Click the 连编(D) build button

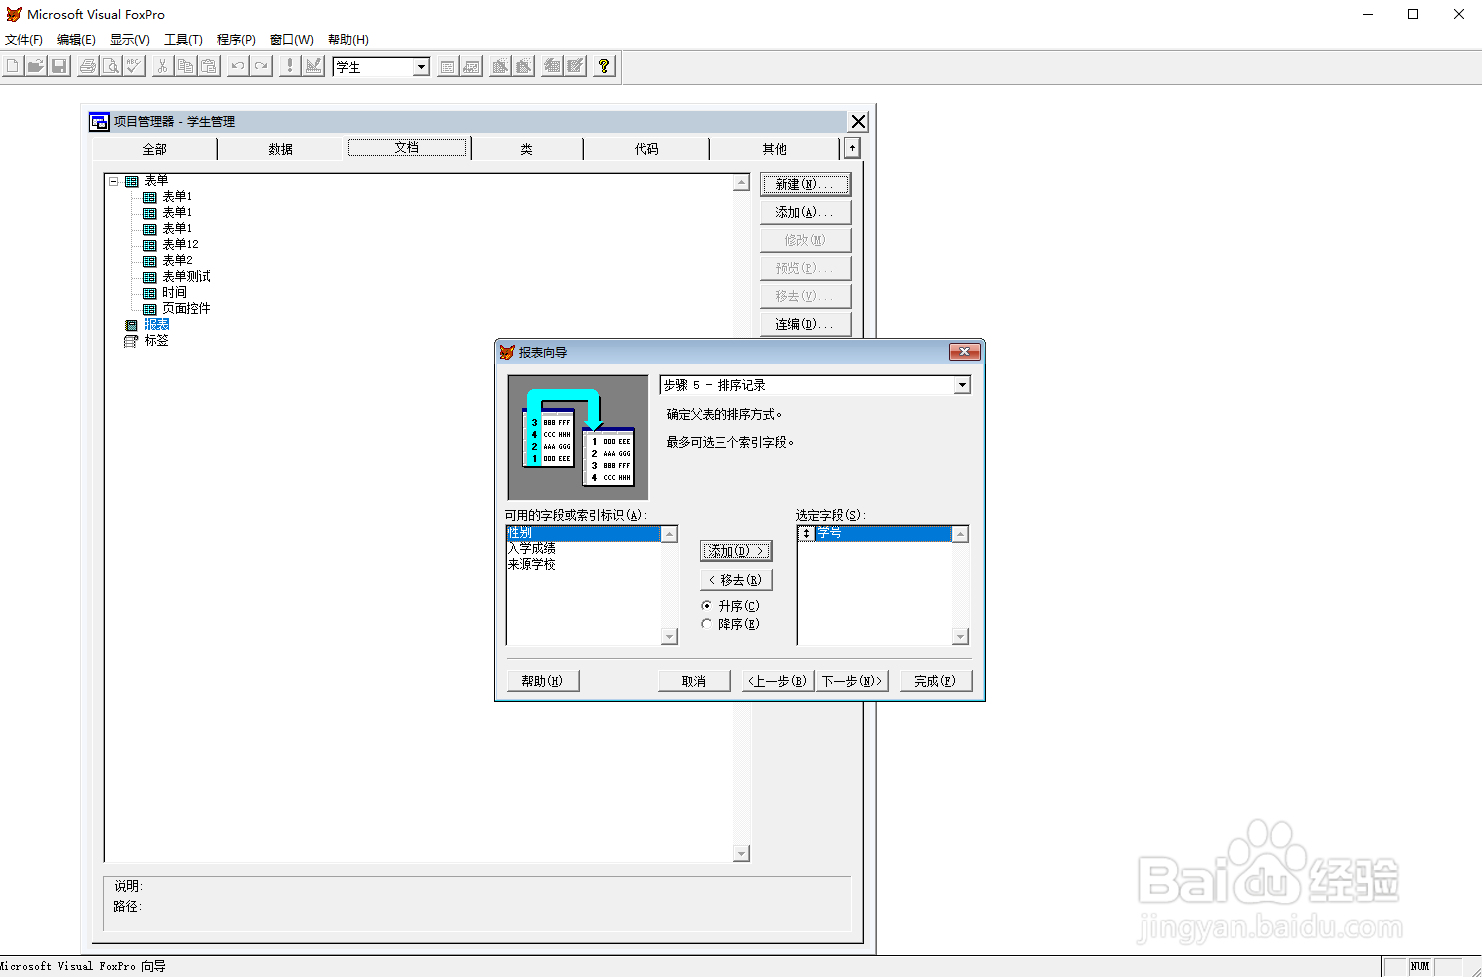point(805,324)
